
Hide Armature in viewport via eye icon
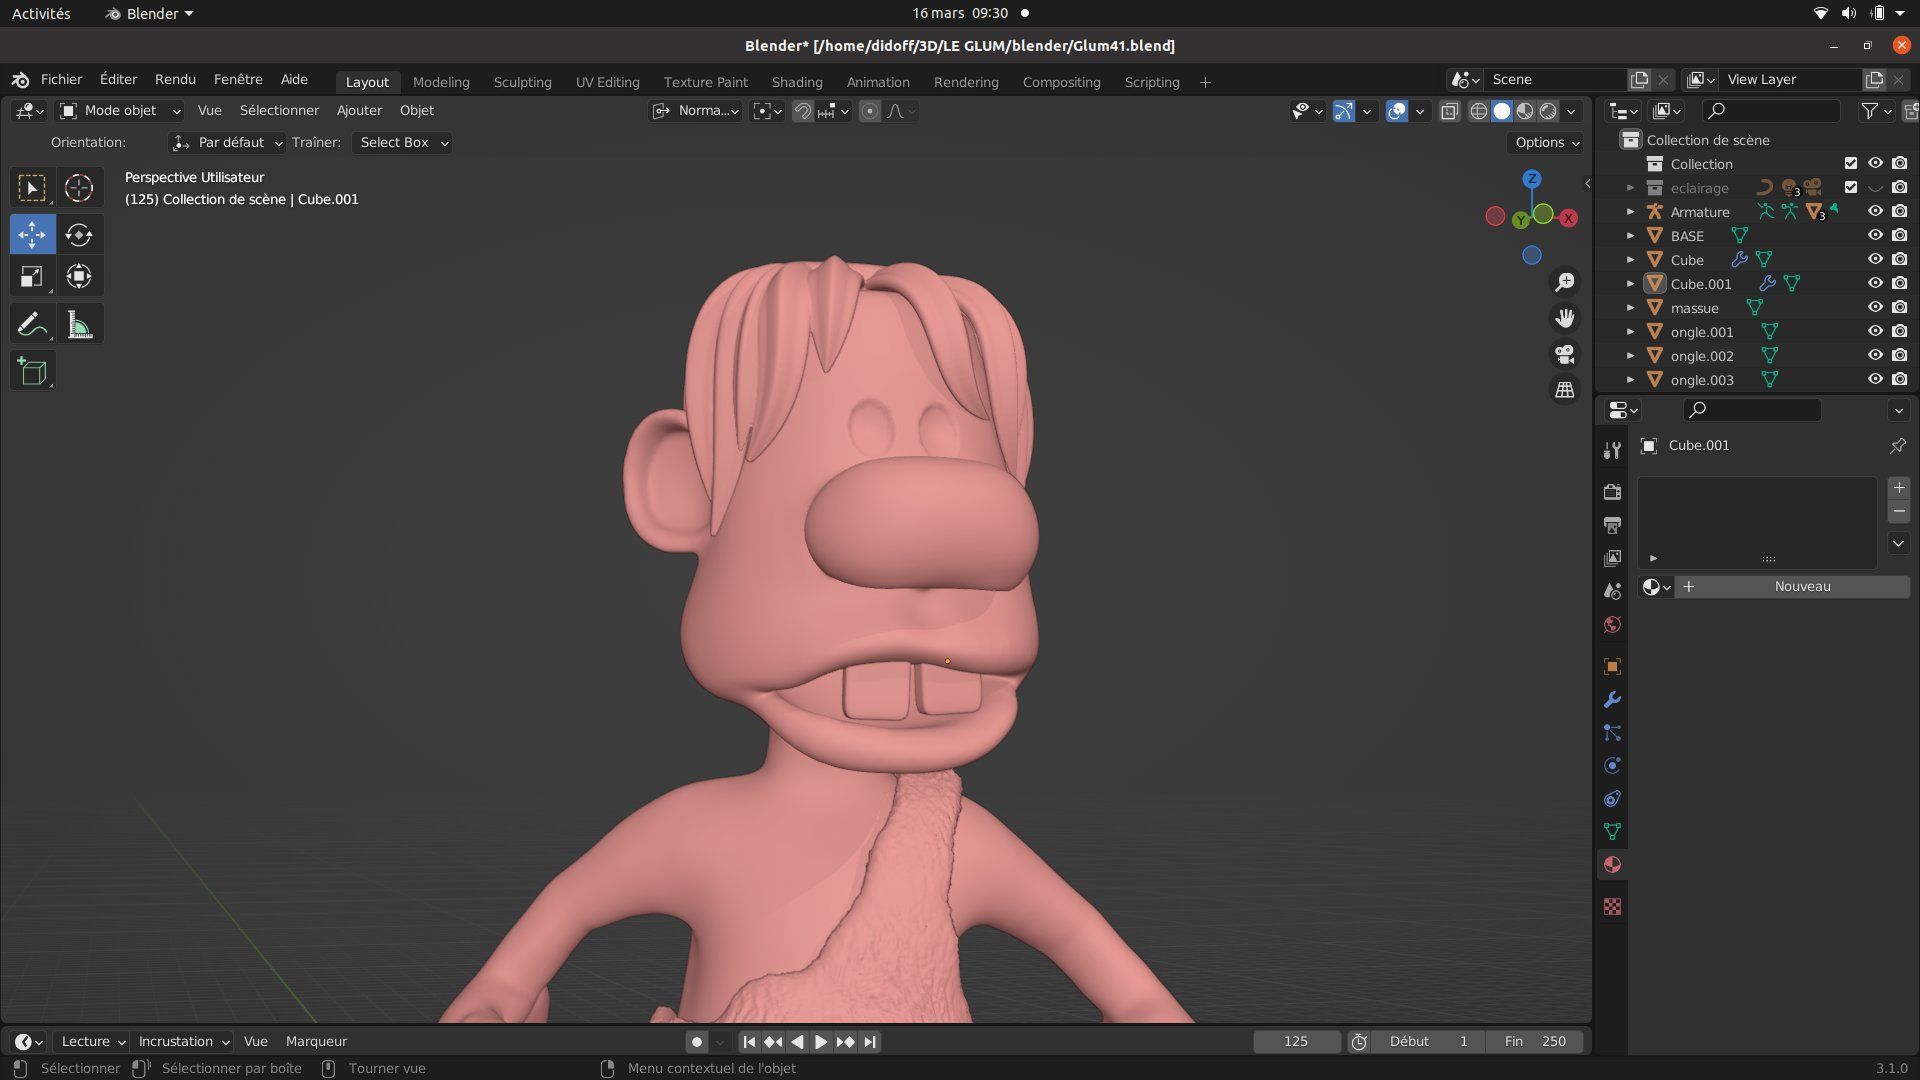click(1875, 212)
